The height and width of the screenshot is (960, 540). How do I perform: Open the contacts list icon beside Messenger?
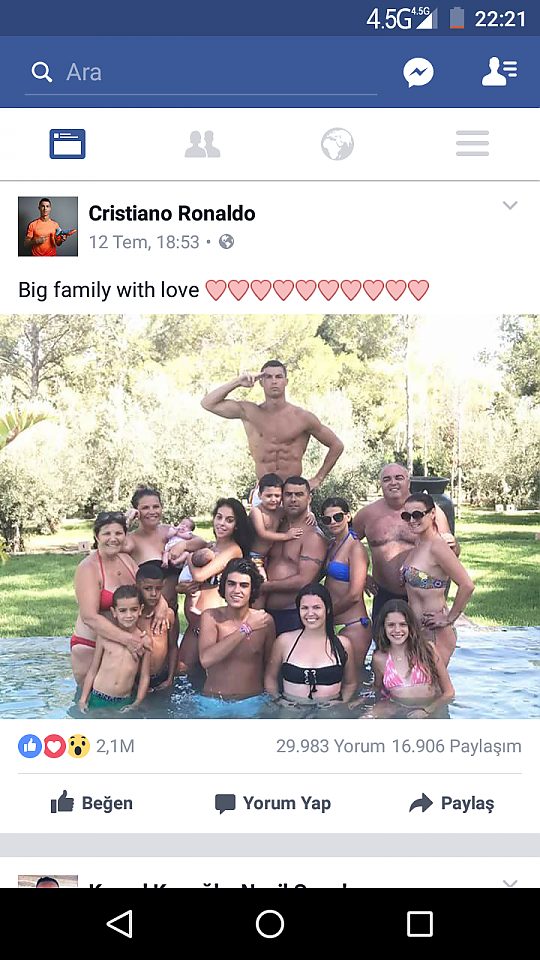pos(499,72)
